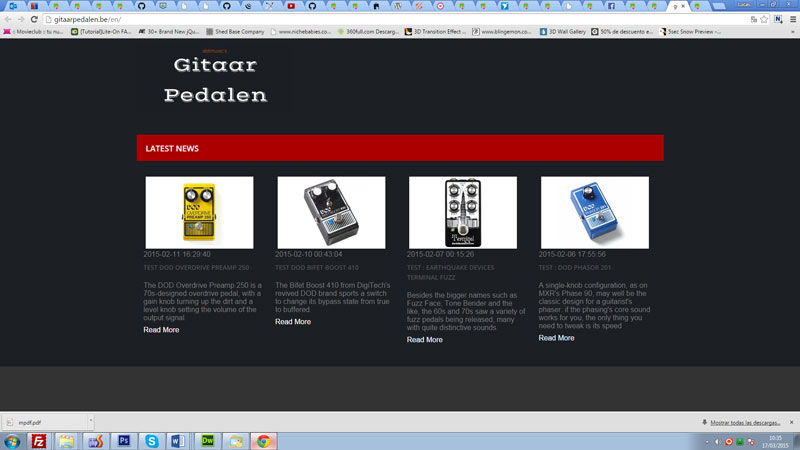This screenshot has height=450, width=800.
Task: Go back with the browser back arrow
Action: tap(8, 19)
